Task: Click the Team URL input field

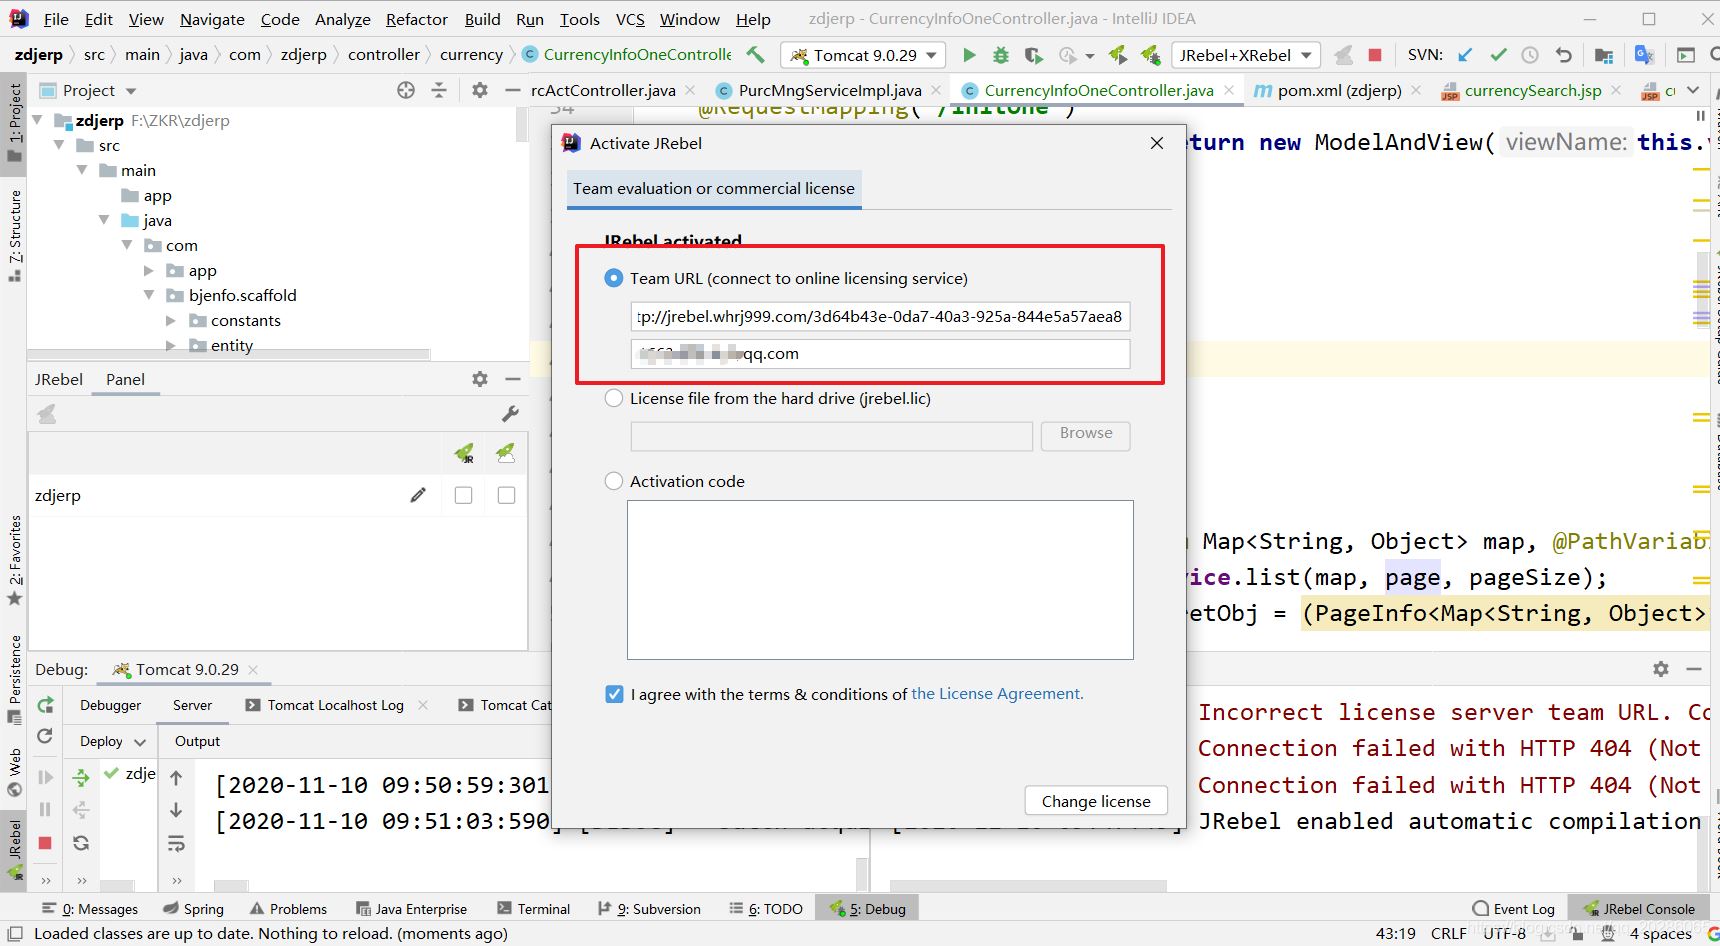Action: click(880, 316)
